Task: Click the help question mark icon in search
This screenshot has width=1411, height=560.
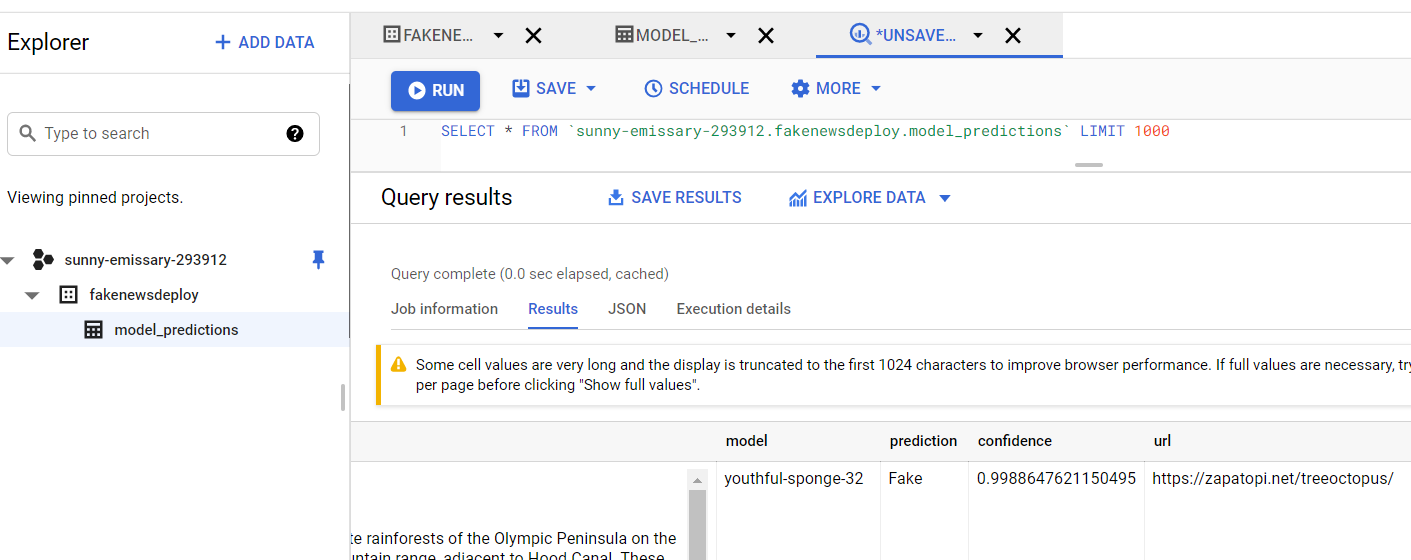Action: 295,133
